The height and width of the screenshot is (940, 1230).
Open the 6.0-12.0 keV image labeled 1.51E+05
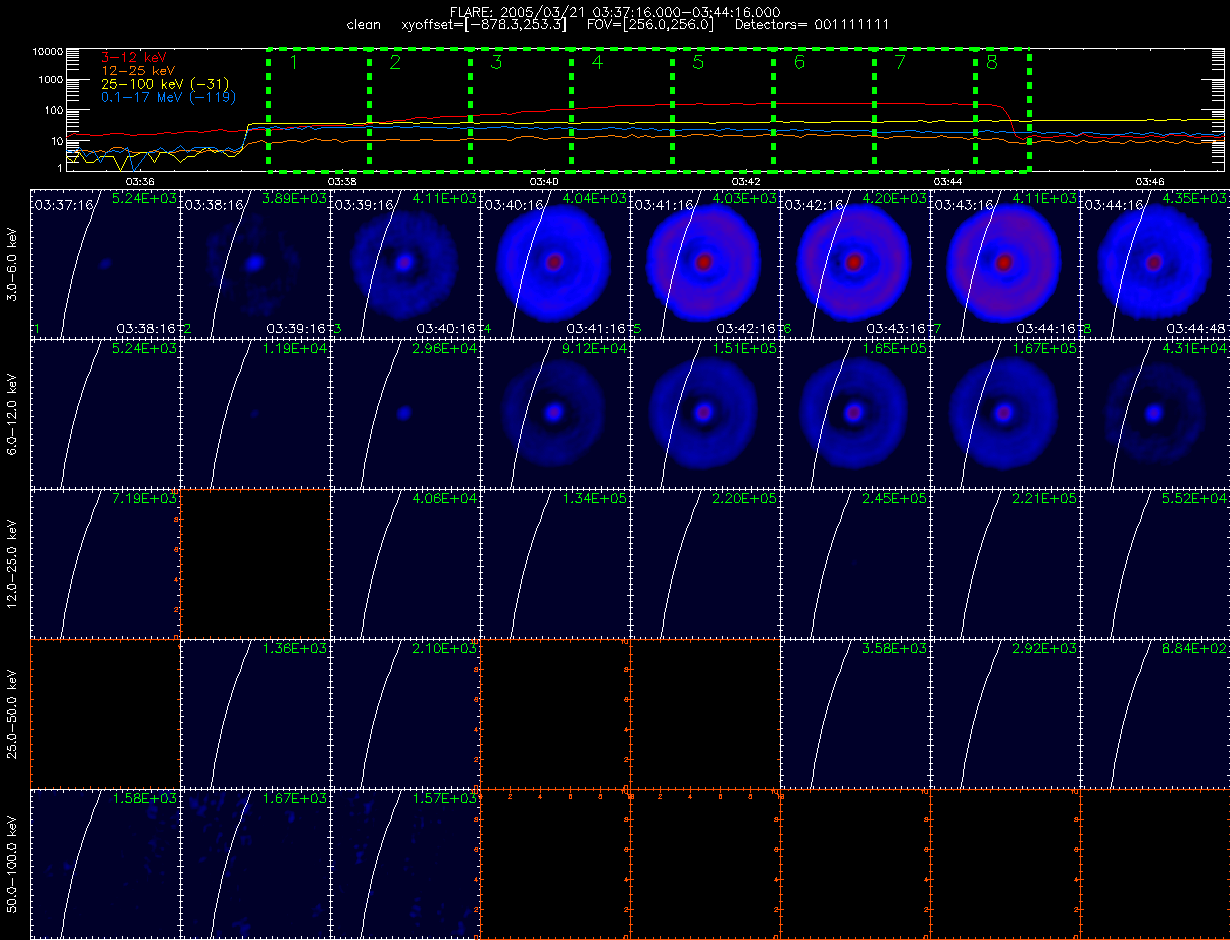point(705,413)
